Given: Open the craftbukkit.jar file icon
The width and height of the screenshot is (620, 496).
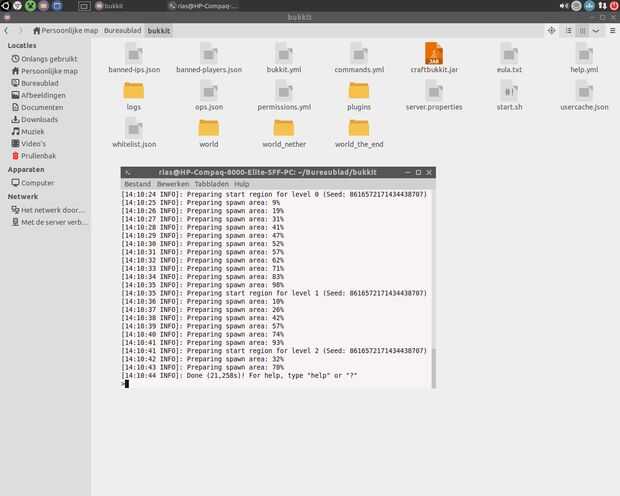Looking at the screenshot, I should [x=434, y=53].
